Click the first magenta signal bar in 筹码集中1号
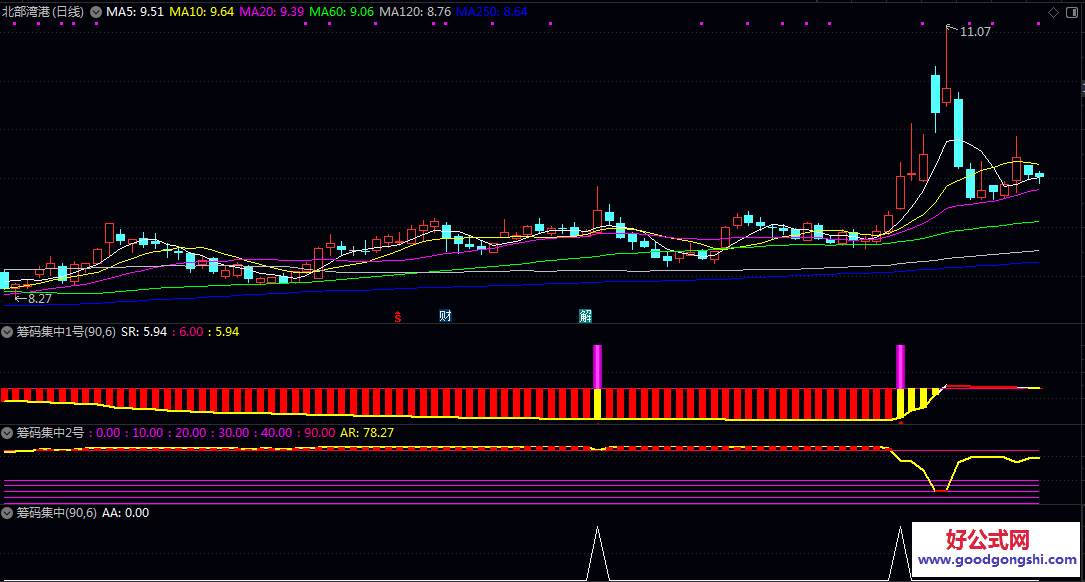 [597, 366]
